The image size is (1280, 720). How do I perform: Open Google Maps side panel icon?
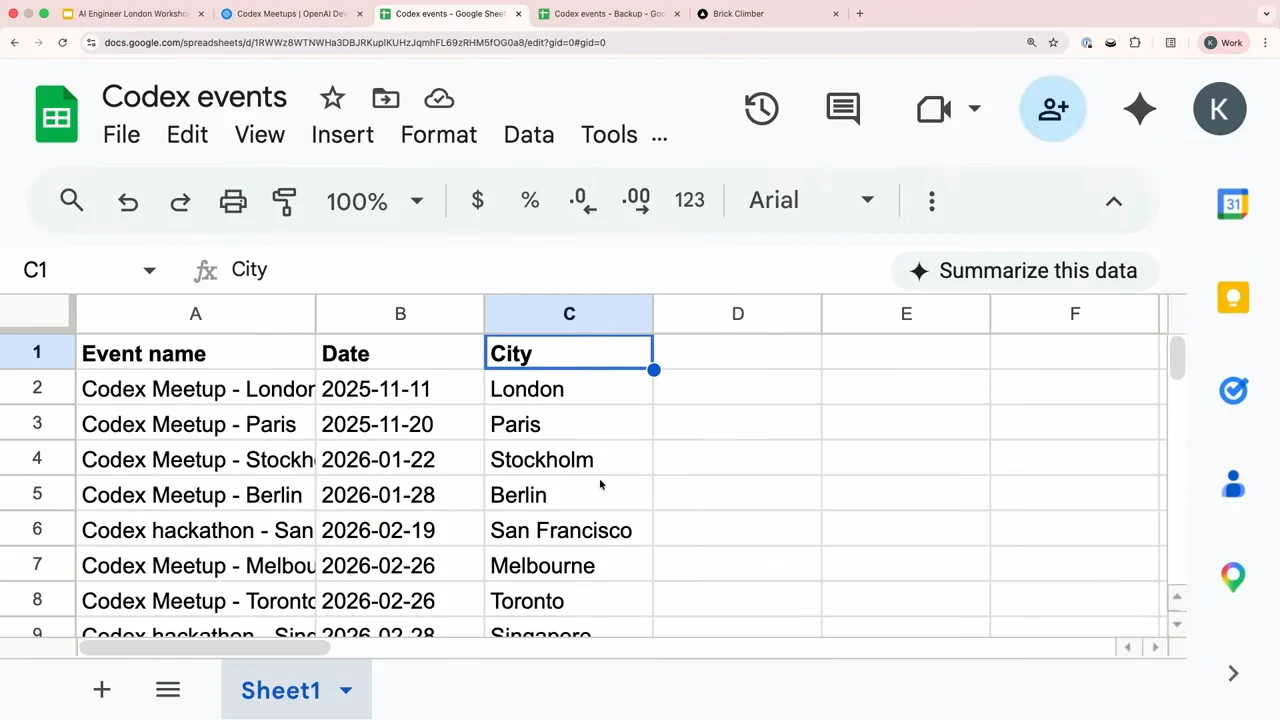coord(1233,577)
